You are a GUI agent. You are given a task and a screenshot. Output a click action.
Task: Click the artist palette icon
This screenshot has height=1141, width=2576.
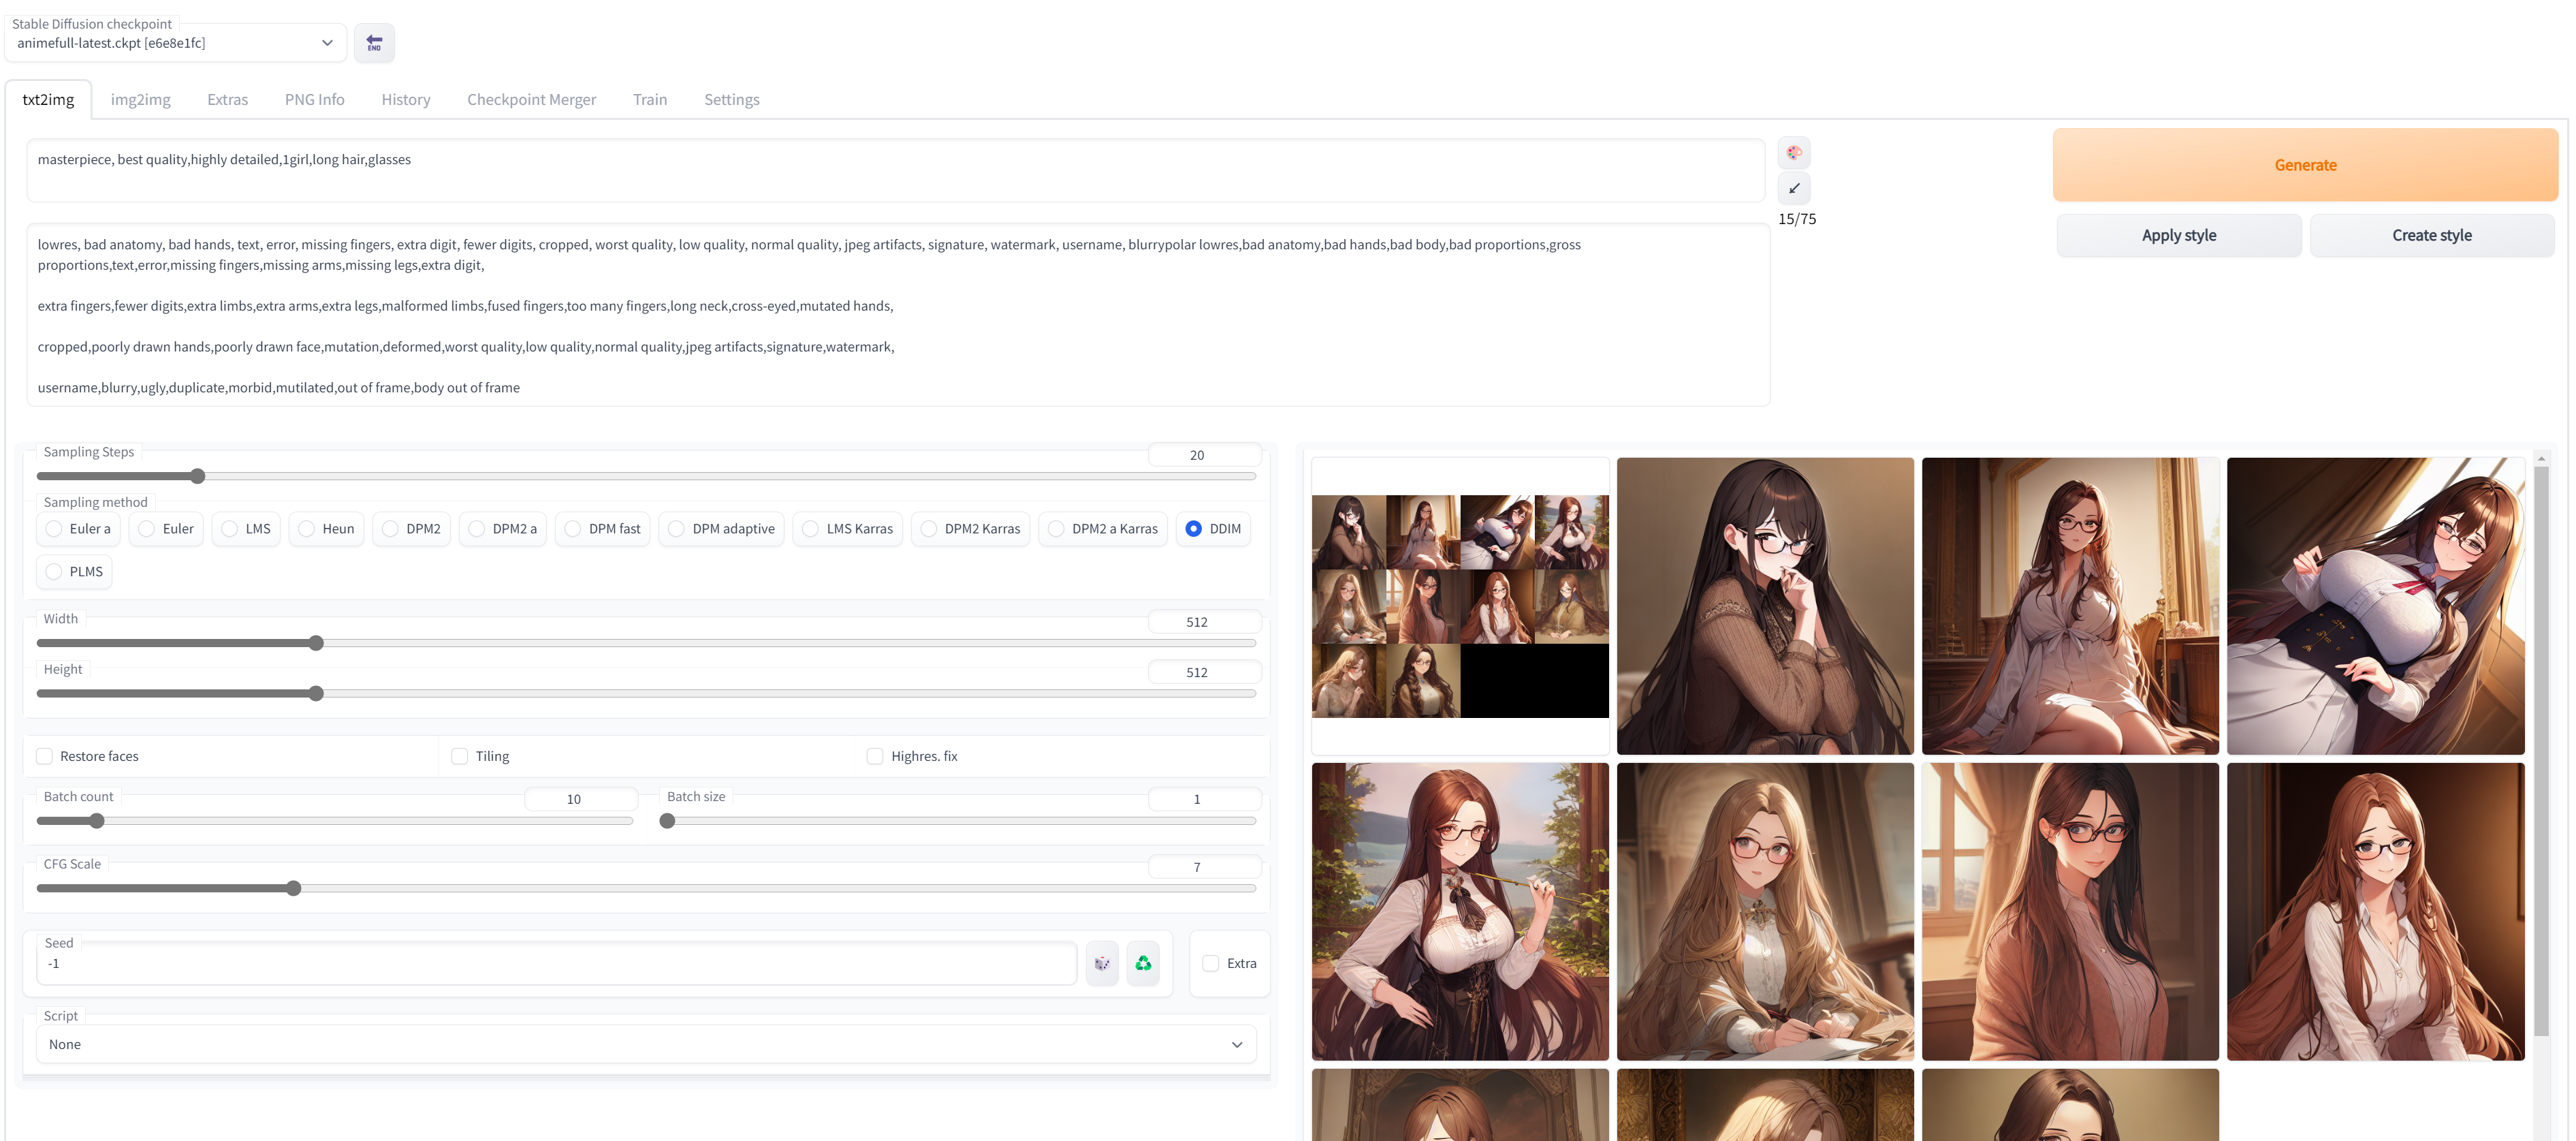(1794, 153)
